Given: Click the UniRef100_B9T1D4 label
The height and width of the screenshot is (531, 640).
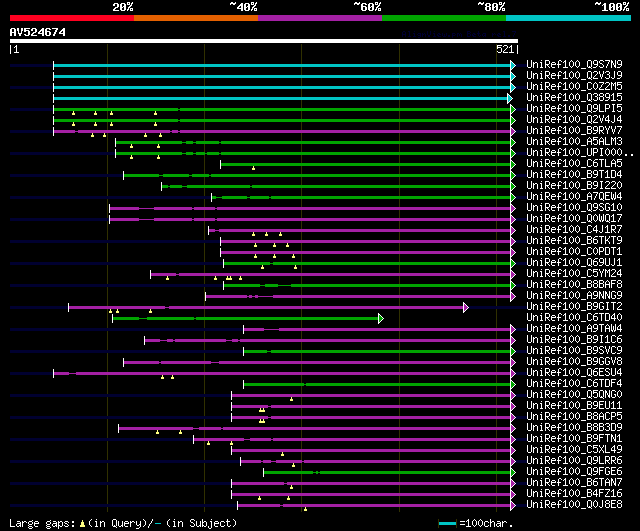Looking at the screenshot, I should [574, 175].
